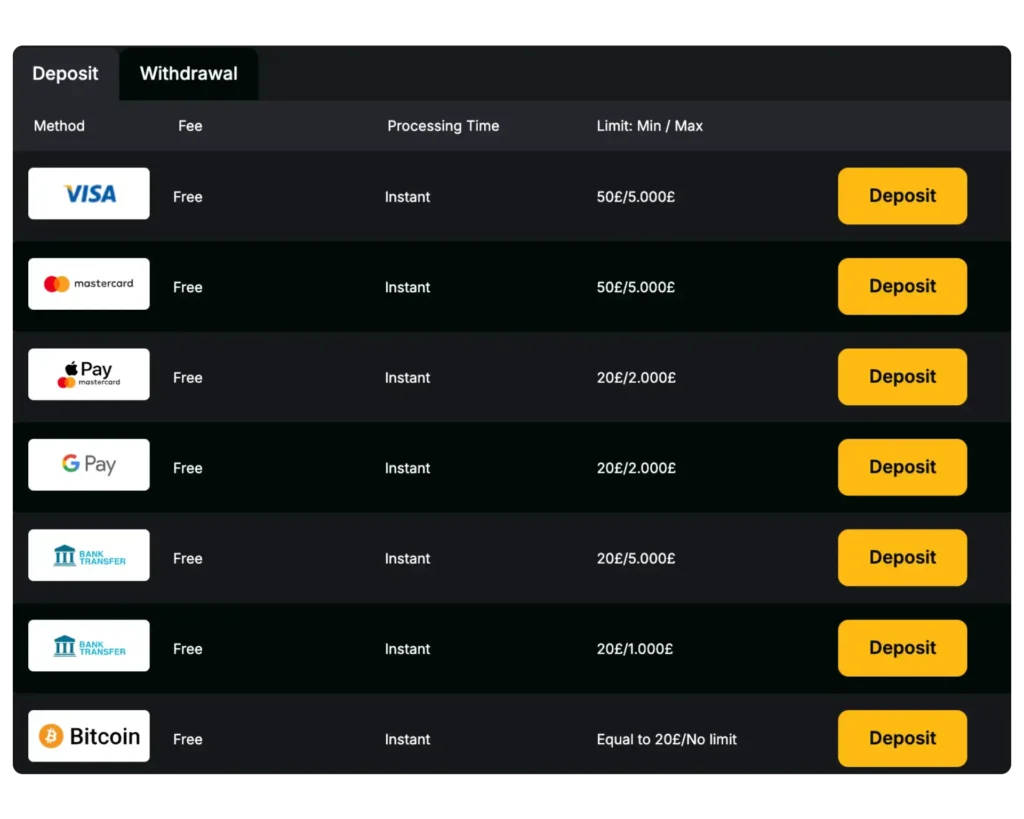
Task: Select the Limit: Min / Max header
Action: pyautogui.click(x=650, y=126)
